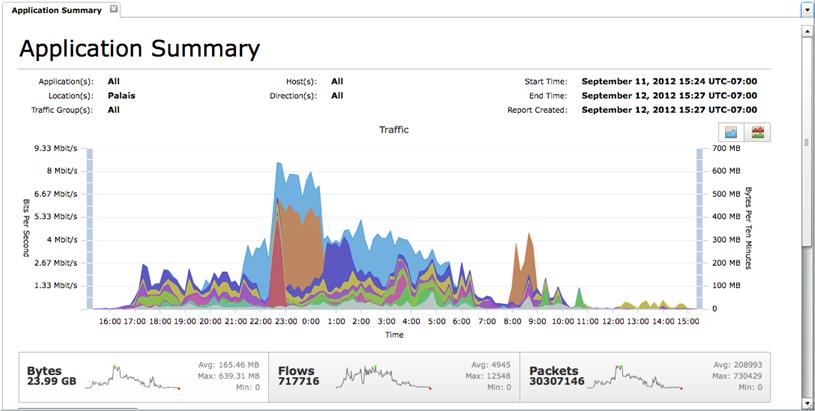Image resolution: width=815 pixels, height=411 pixels.
Task: Click the 4 Mbit/s axis label
Action: [63, 240]
